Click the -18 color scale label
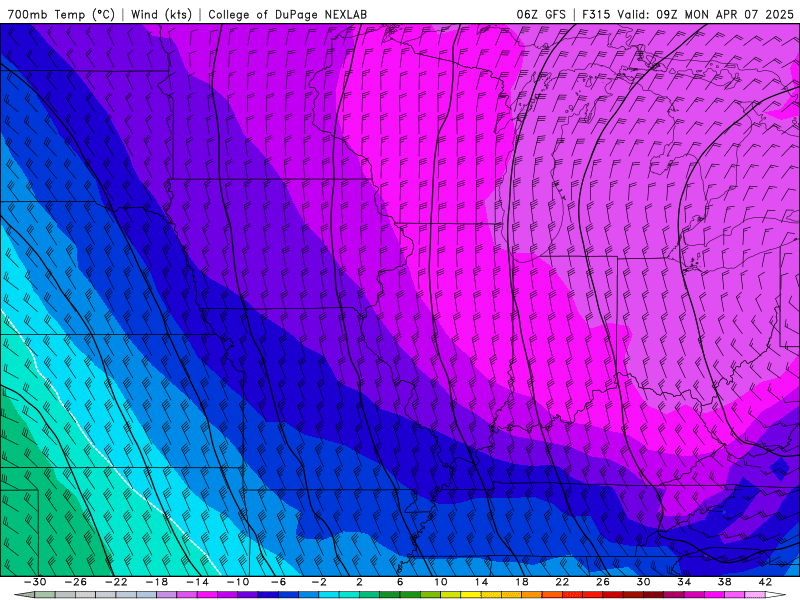 [x=157, y=582]
